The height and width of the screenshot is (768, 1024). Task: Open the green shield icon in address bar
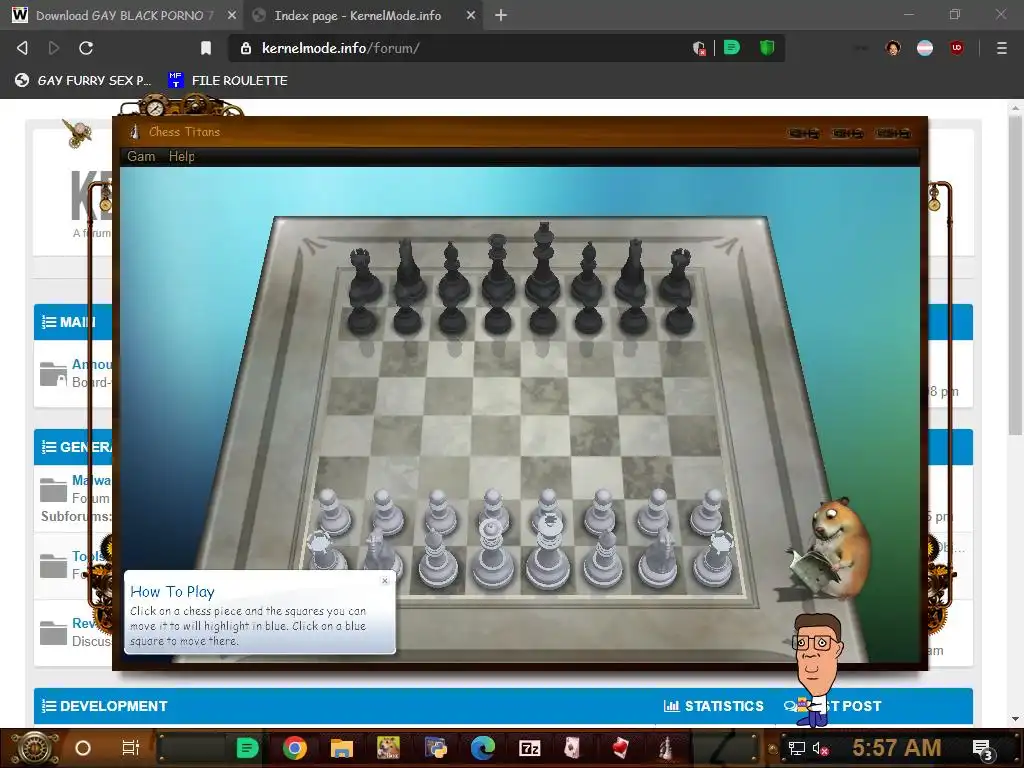(767, 47)
